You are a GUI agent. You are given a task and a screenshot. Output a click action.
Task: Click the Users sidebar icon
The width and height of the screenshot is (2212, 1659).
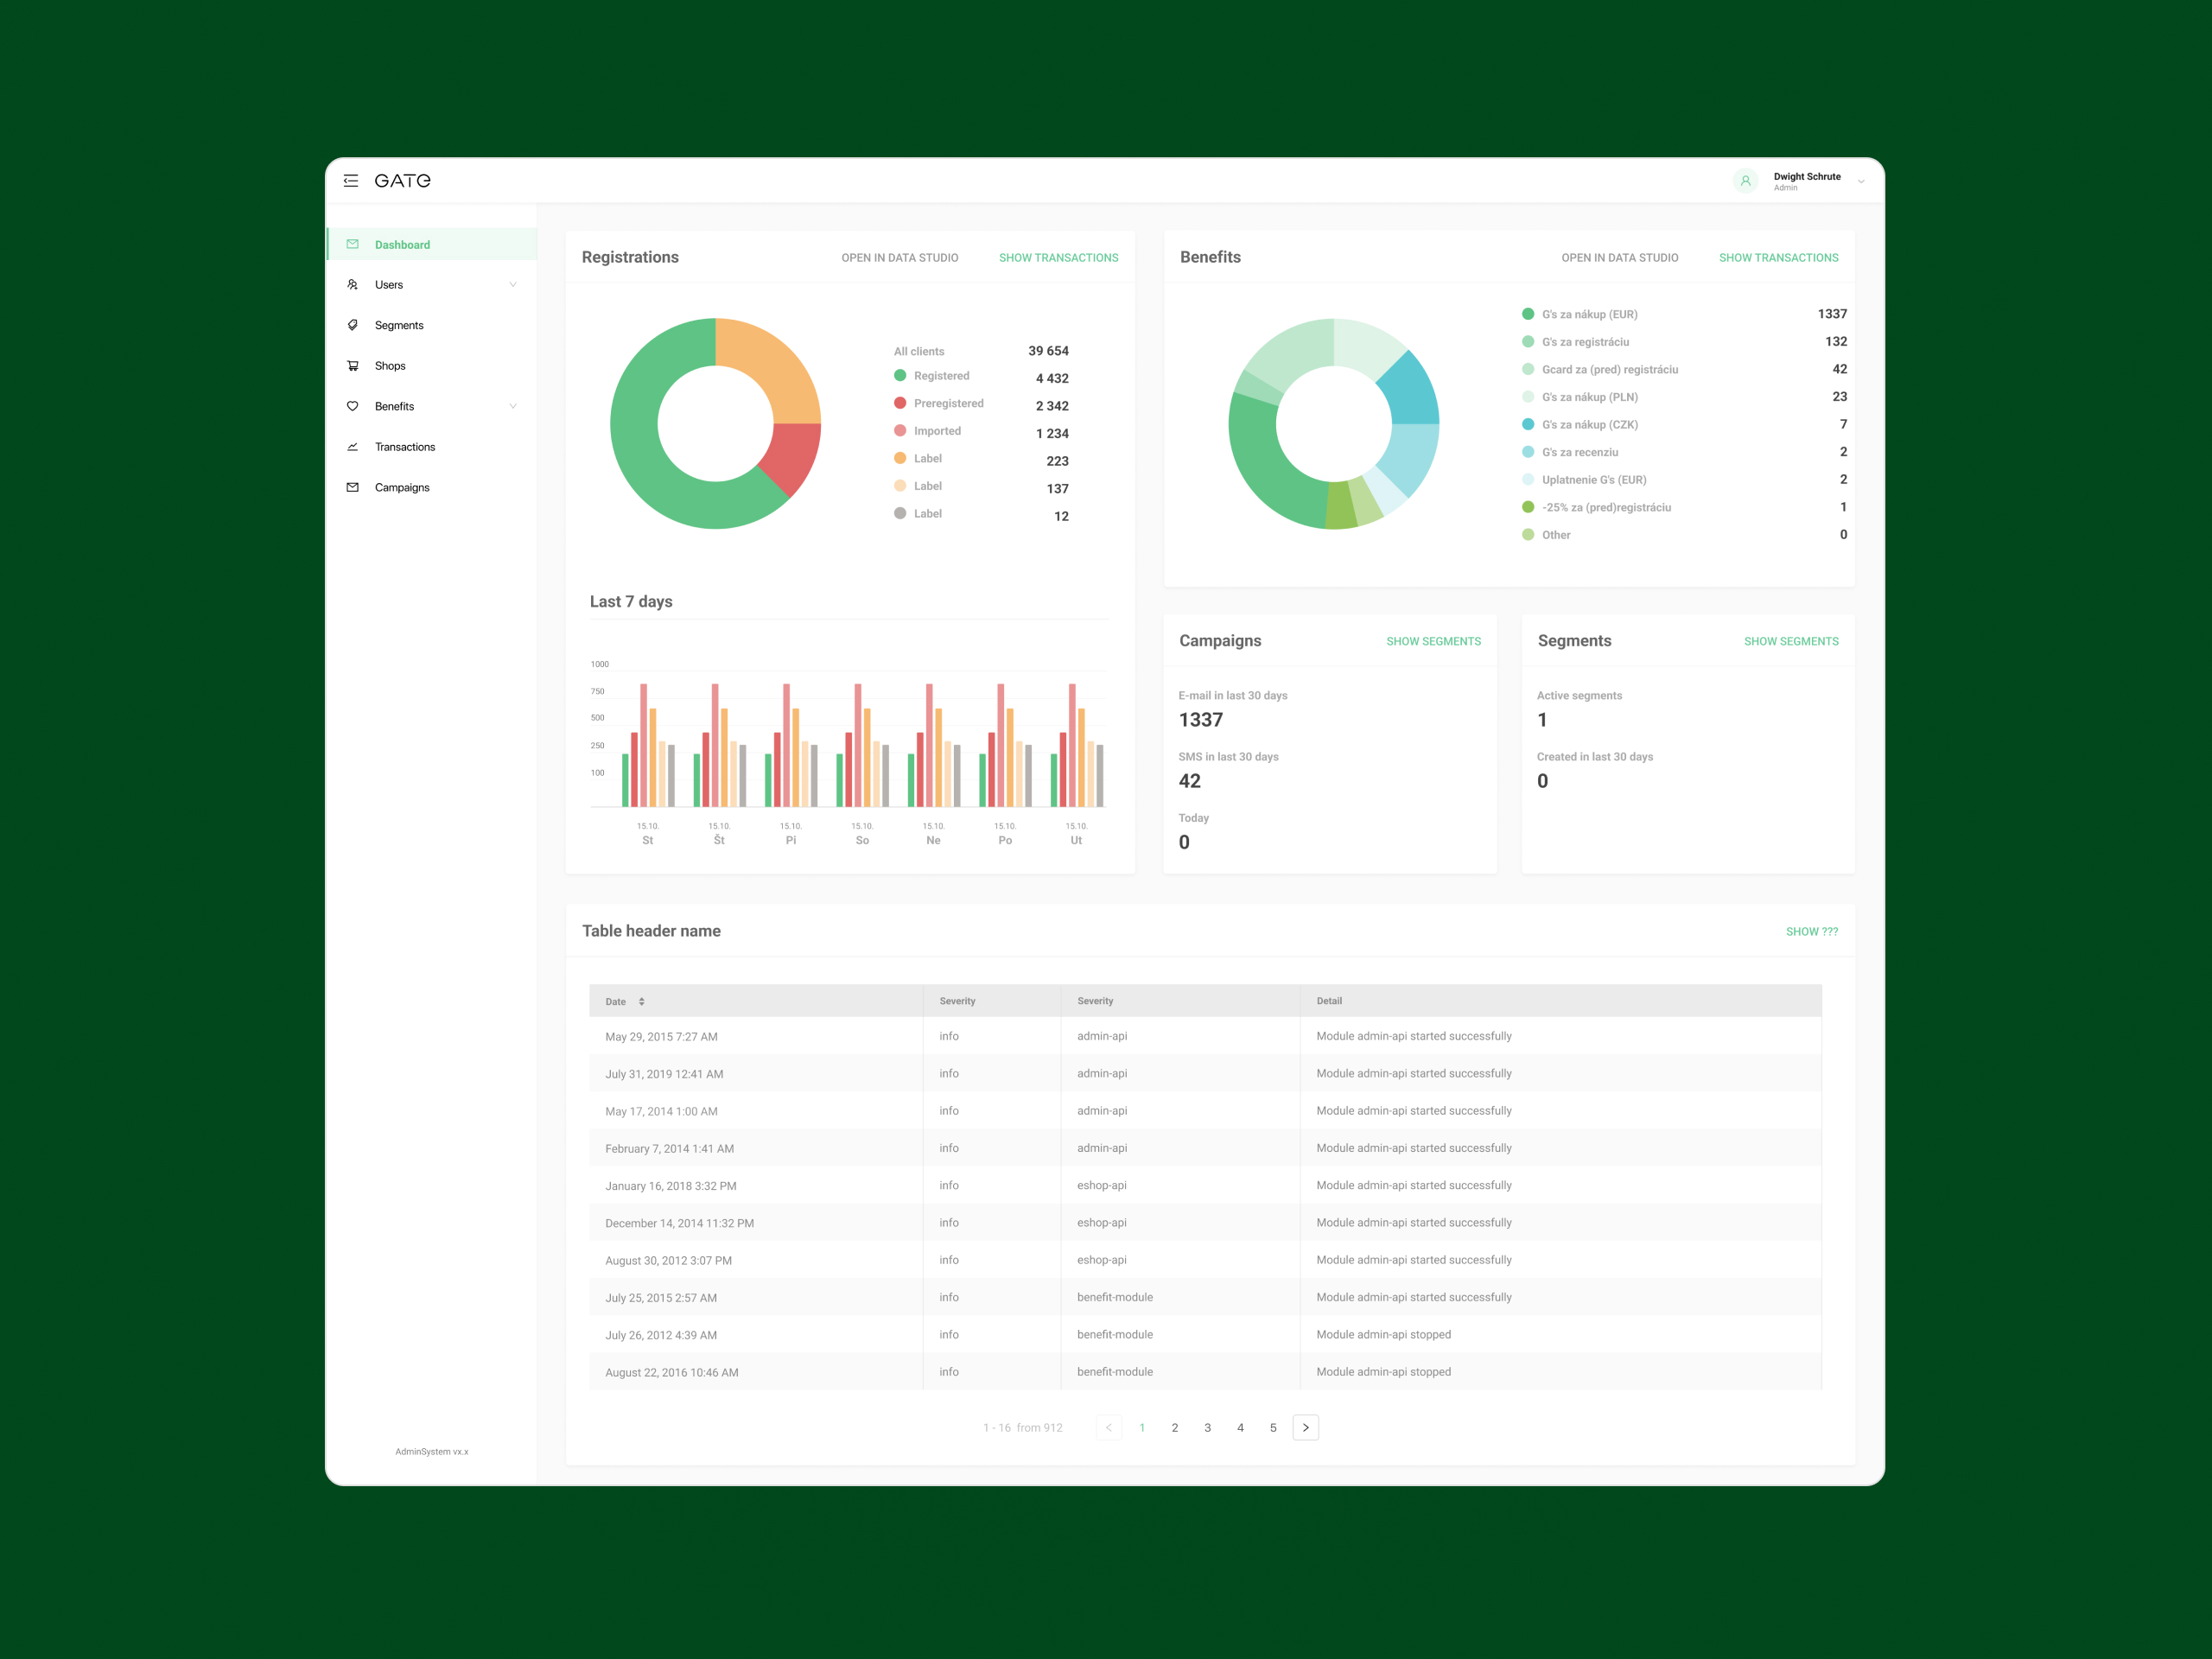tap(352, 285)
